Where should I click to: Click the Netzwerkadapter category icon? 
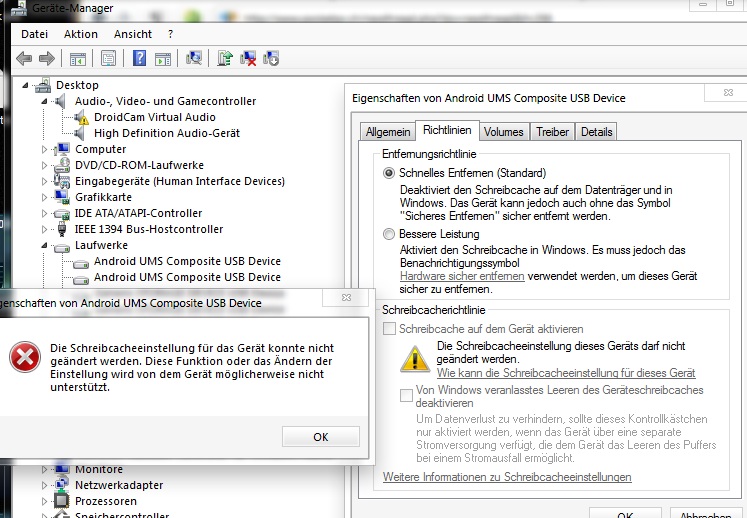[62, 485]
